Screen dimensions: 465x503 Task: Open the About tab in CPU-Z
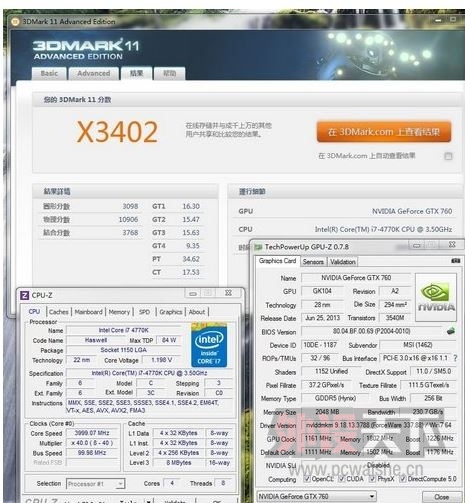[x=197, y=312]
